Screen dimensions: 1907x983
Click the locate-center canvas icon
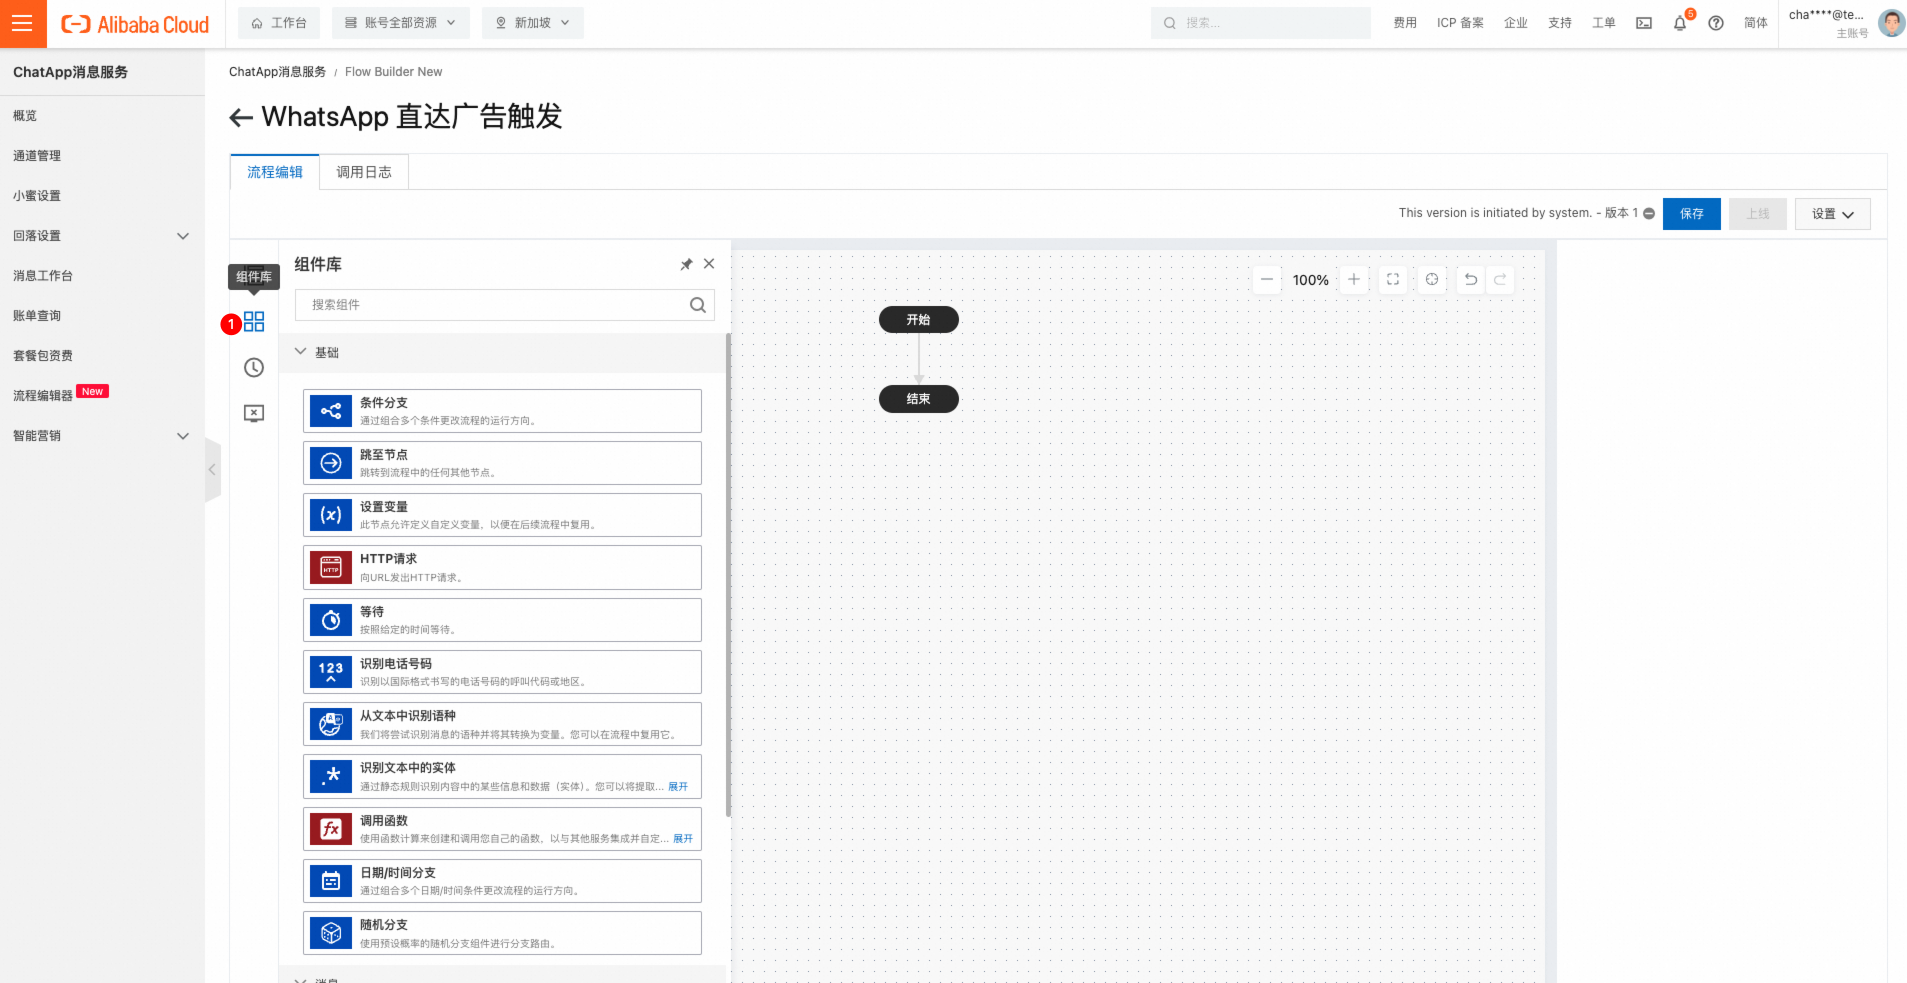coord(1432,280)
